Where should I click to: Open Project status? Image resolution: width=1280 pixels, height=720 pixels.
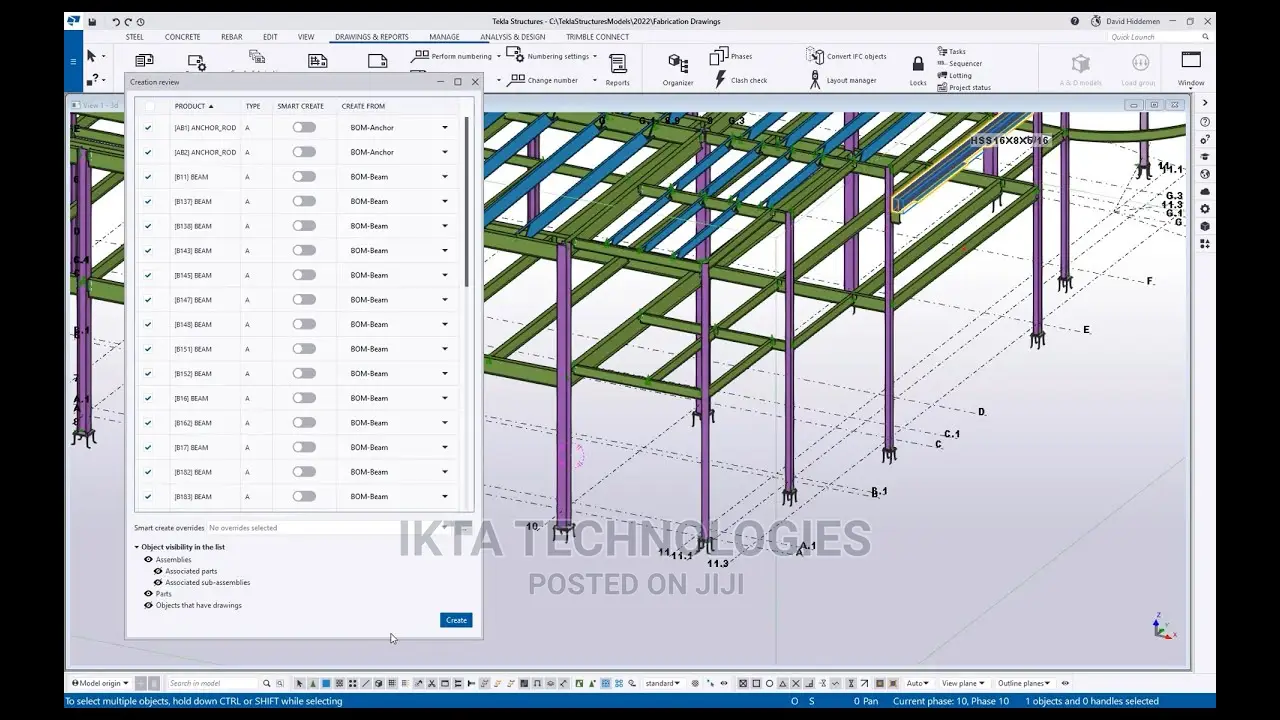click(x=964, y=87)
